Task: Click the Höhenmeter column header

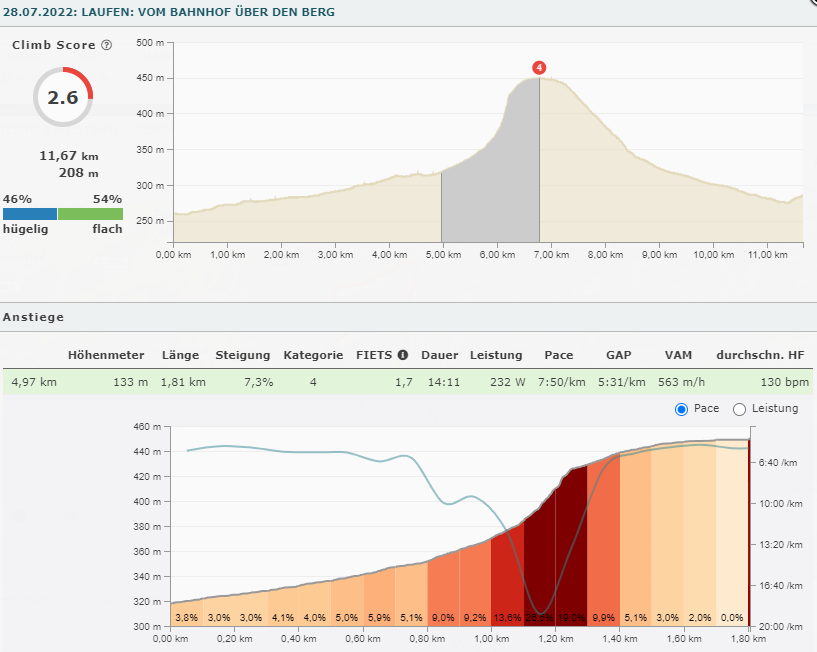Action: pos(106,355)
